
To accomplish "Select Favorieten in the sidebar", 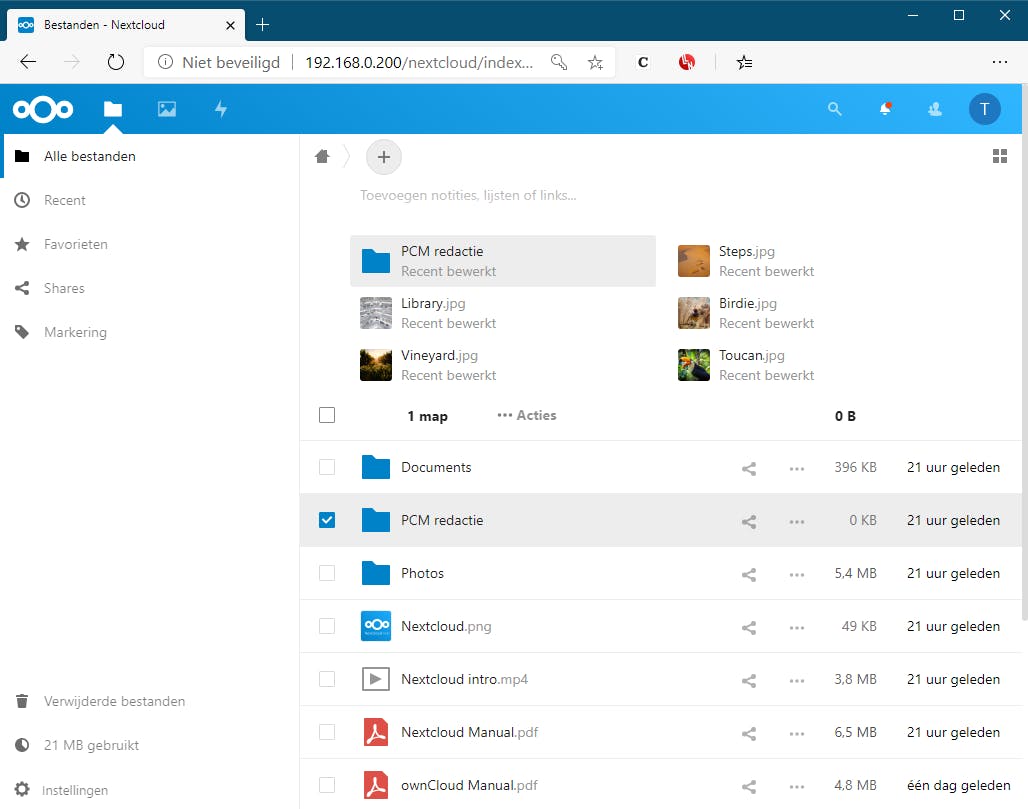I will [x=75, y=244].
